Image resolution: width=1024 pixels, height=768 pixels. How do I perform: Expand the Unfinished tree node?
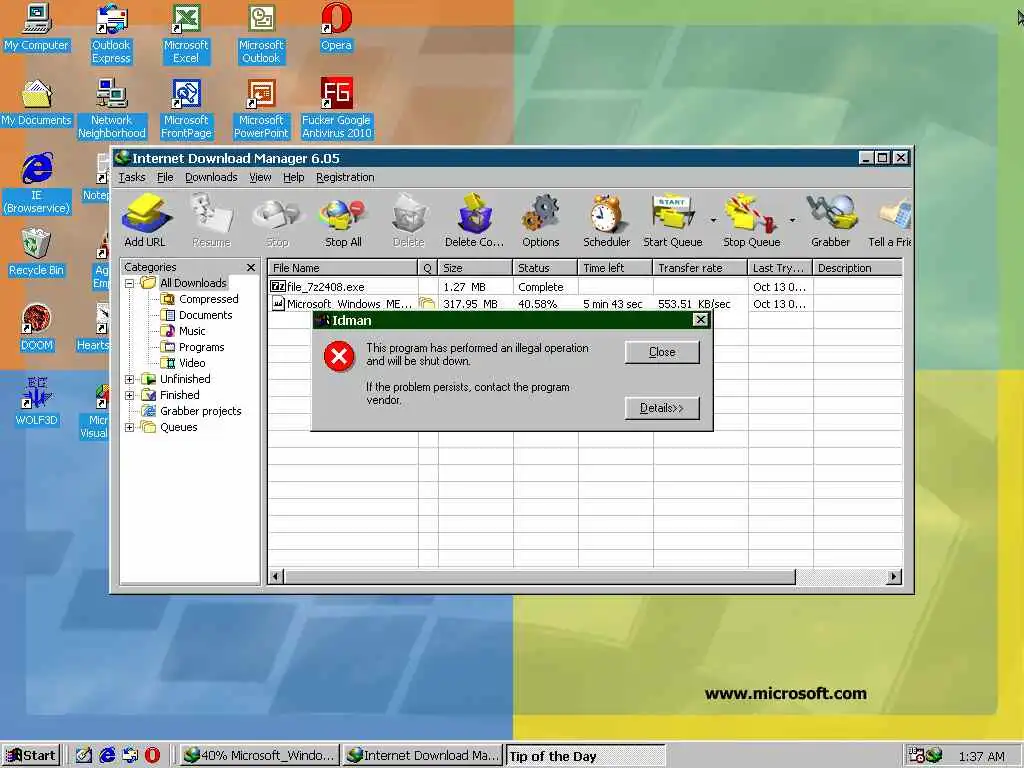coord(129,379)
